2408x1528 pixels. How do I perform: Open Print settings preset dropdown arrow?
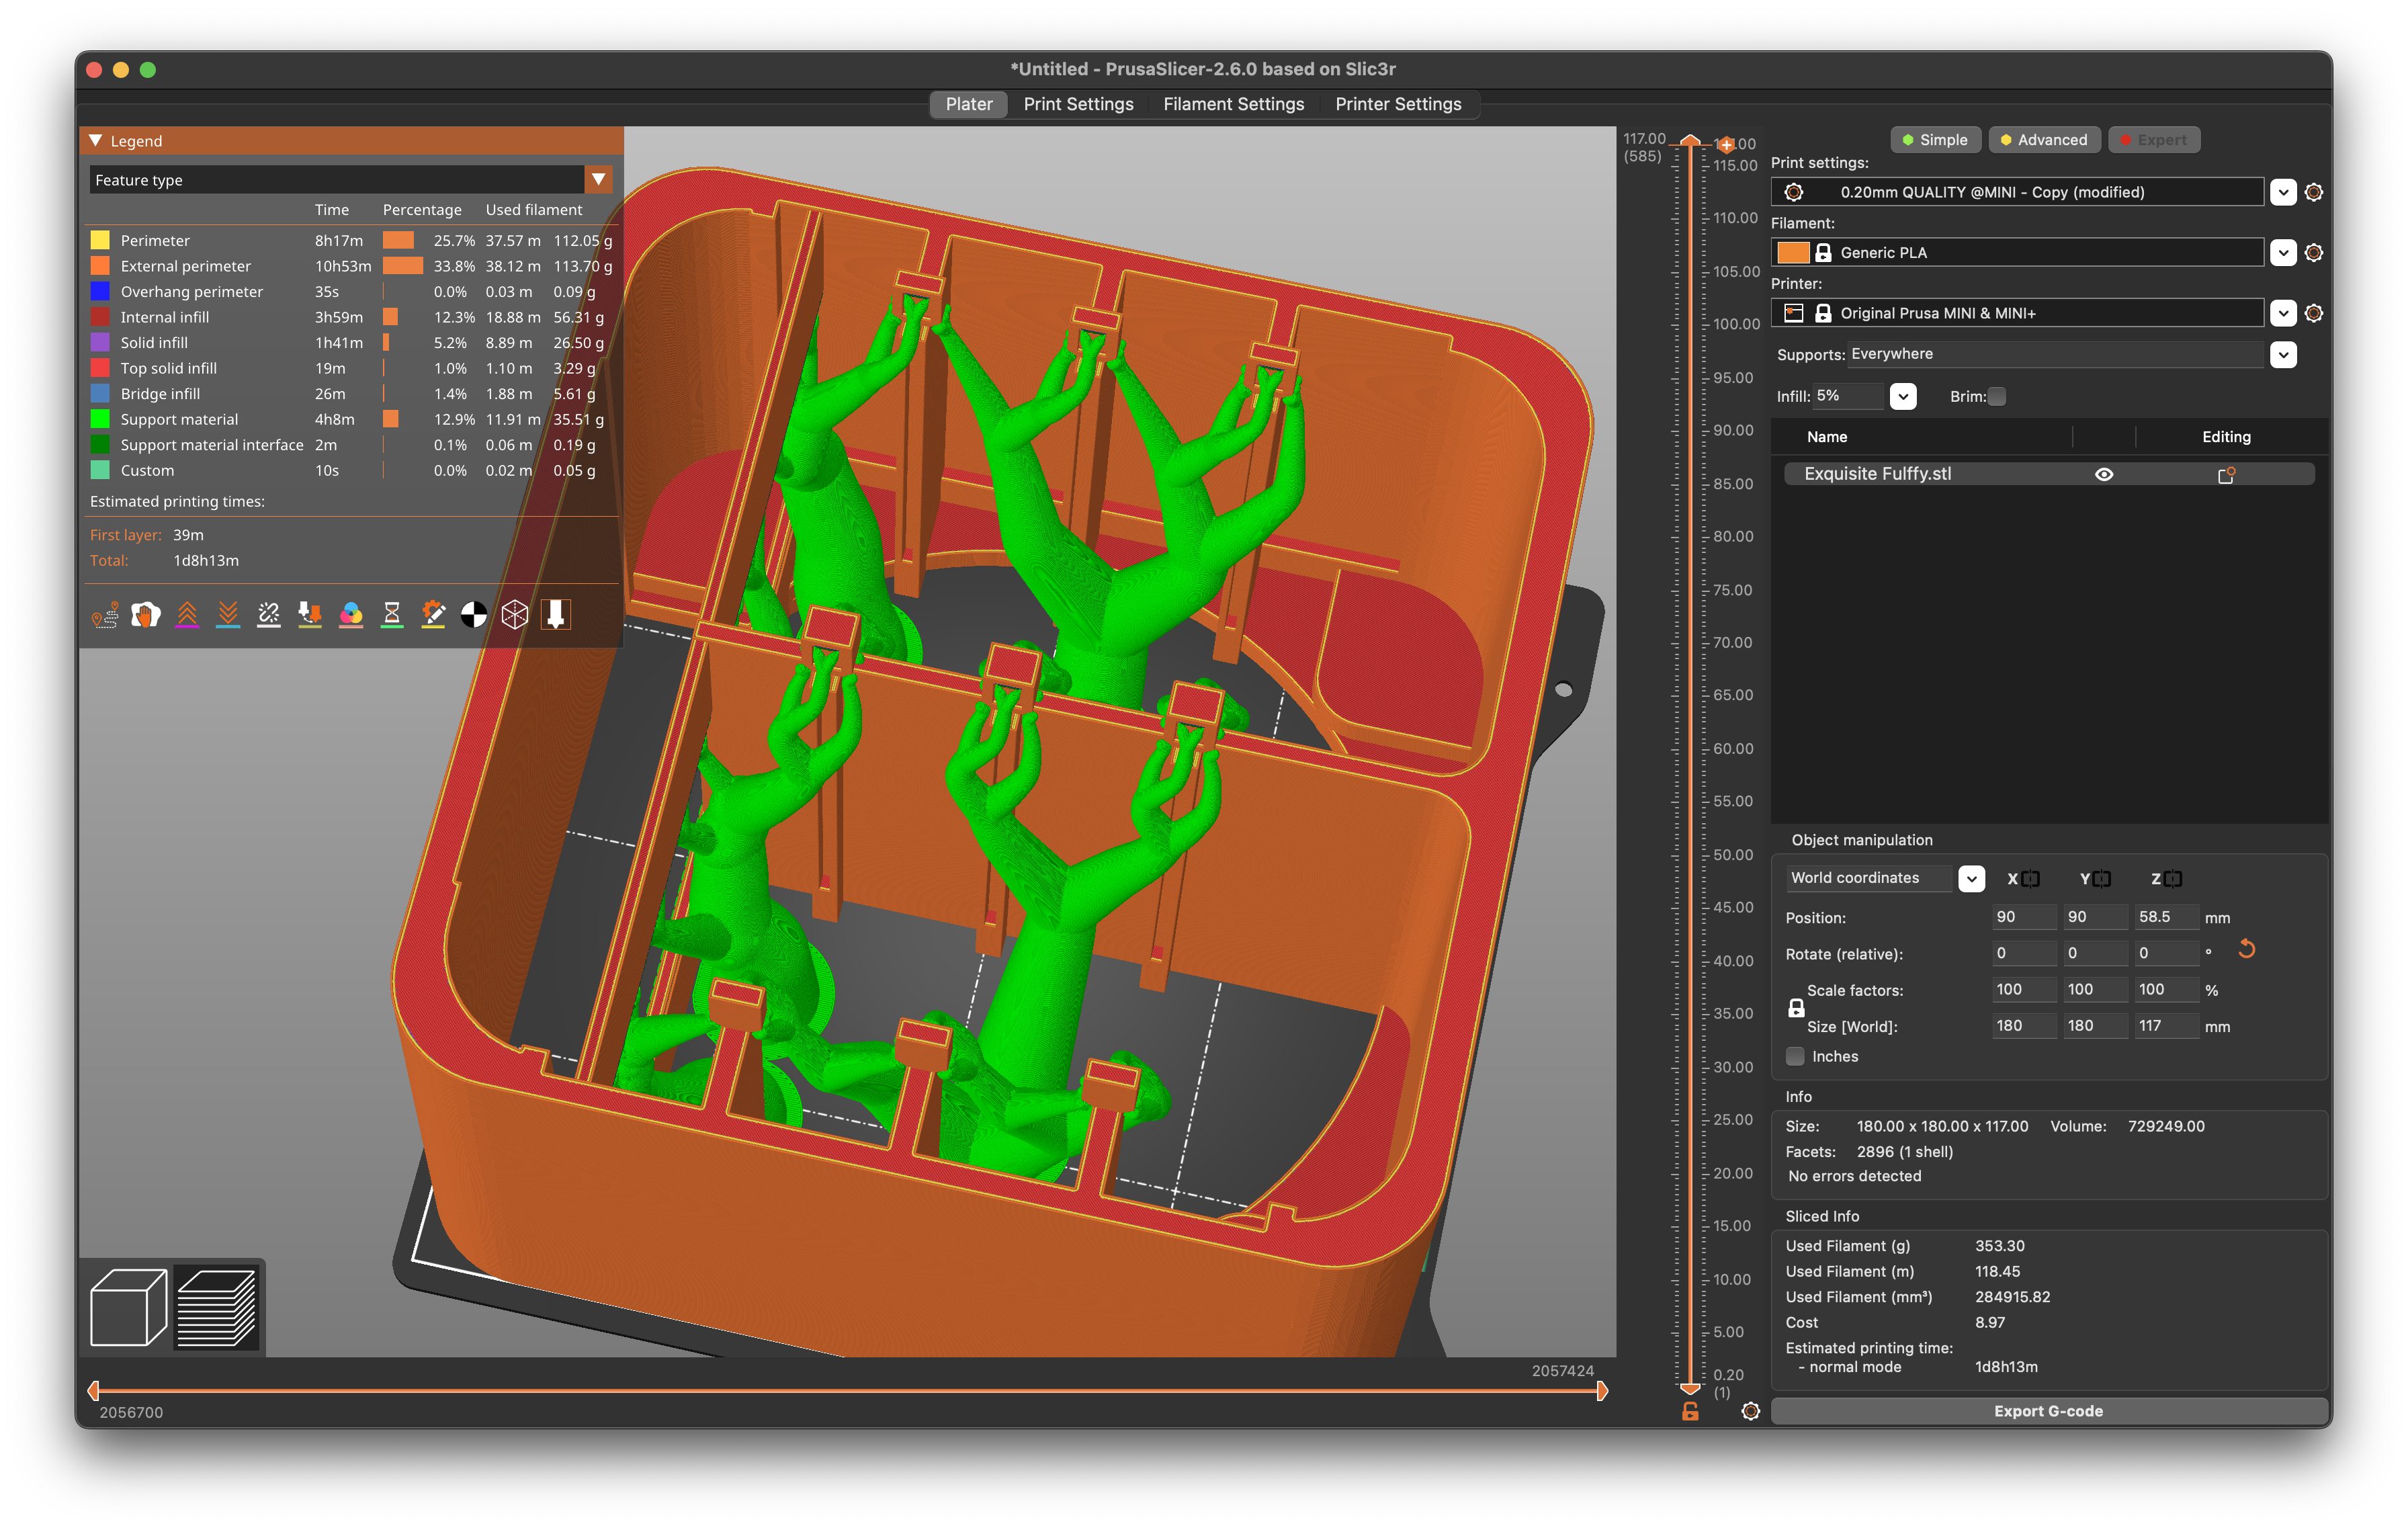click(2282, 192)
